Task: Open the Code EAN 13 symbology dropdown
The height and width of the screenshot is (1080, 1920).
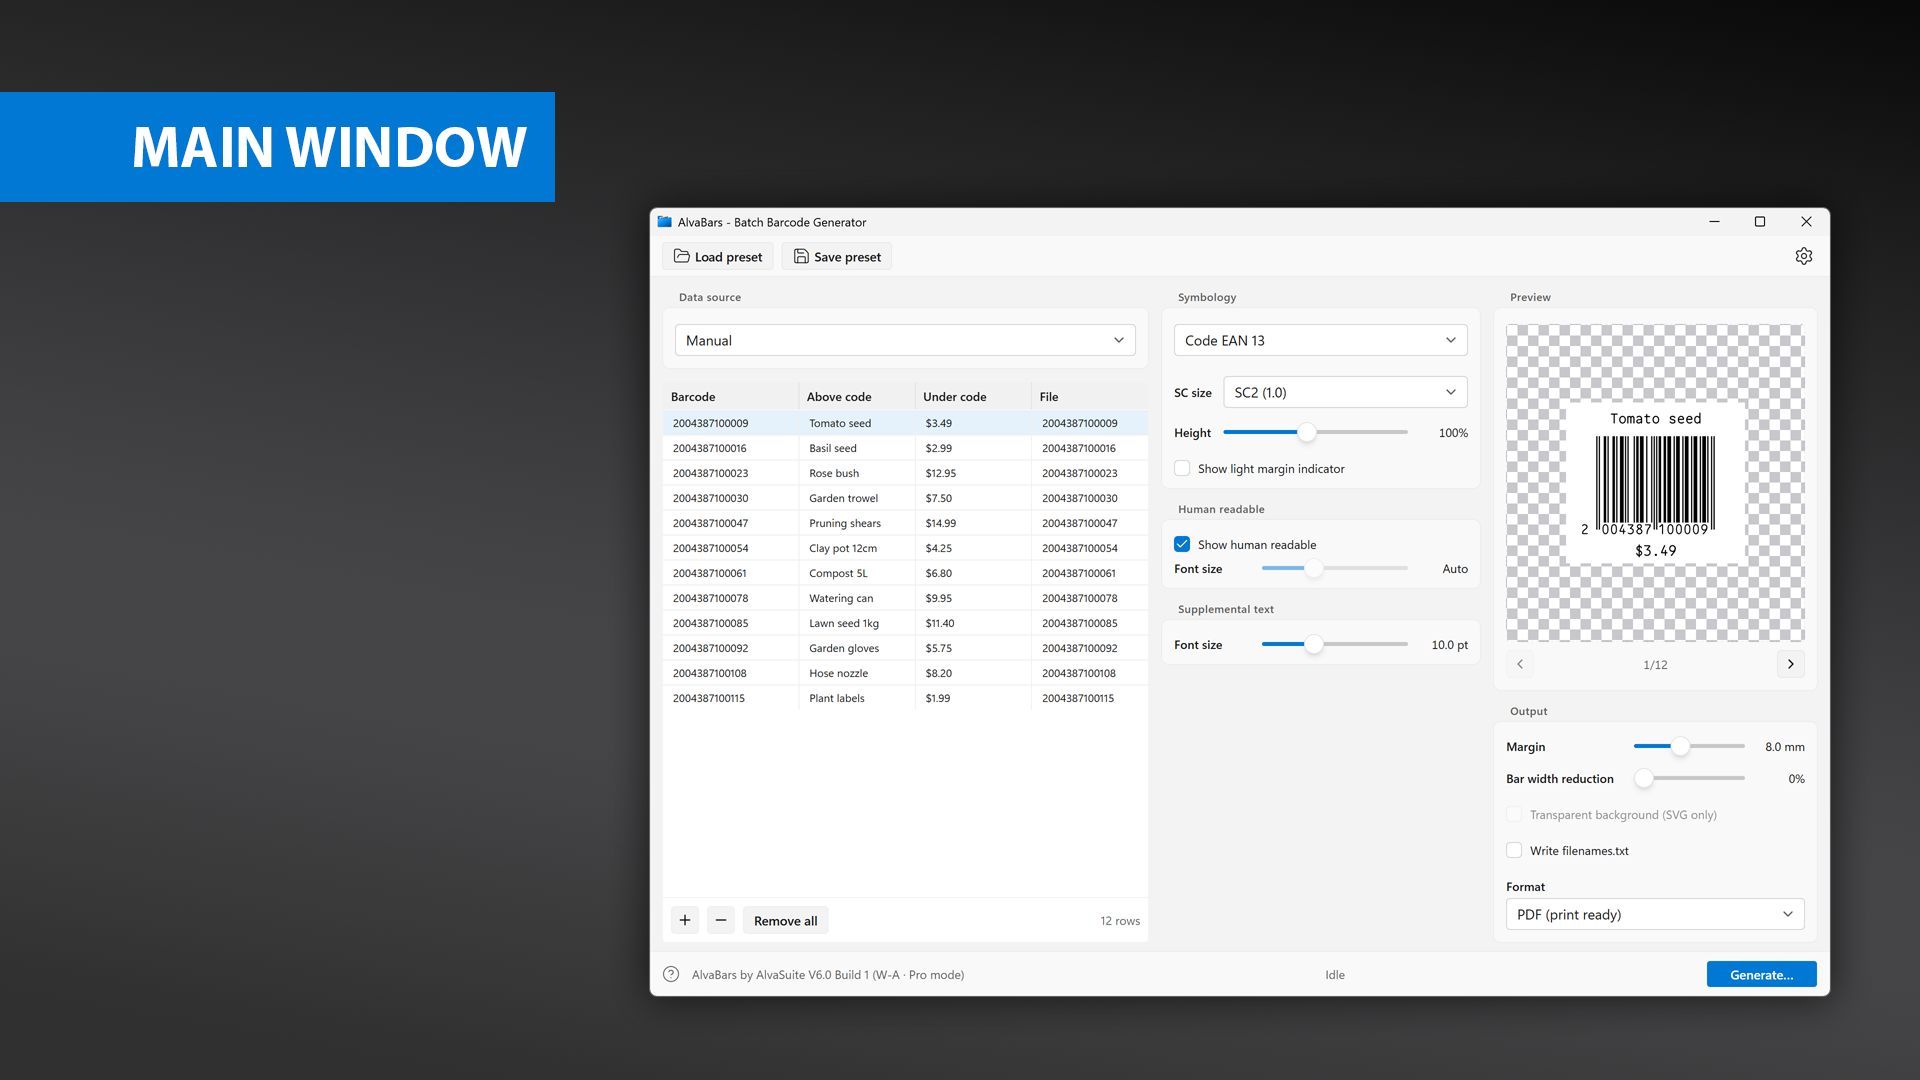Action: [x=1320, y=340]
